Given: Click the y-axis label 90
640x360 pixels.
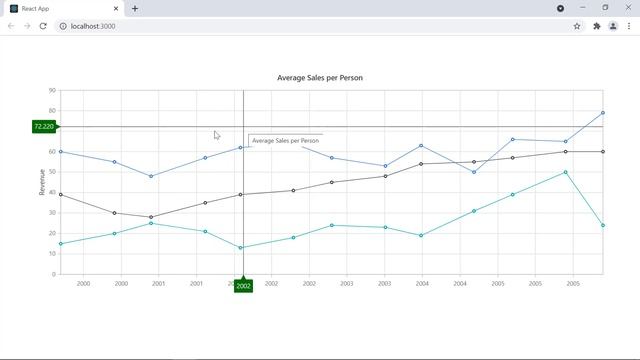Looking at the screenshot, I should click(x=52, y=90).
